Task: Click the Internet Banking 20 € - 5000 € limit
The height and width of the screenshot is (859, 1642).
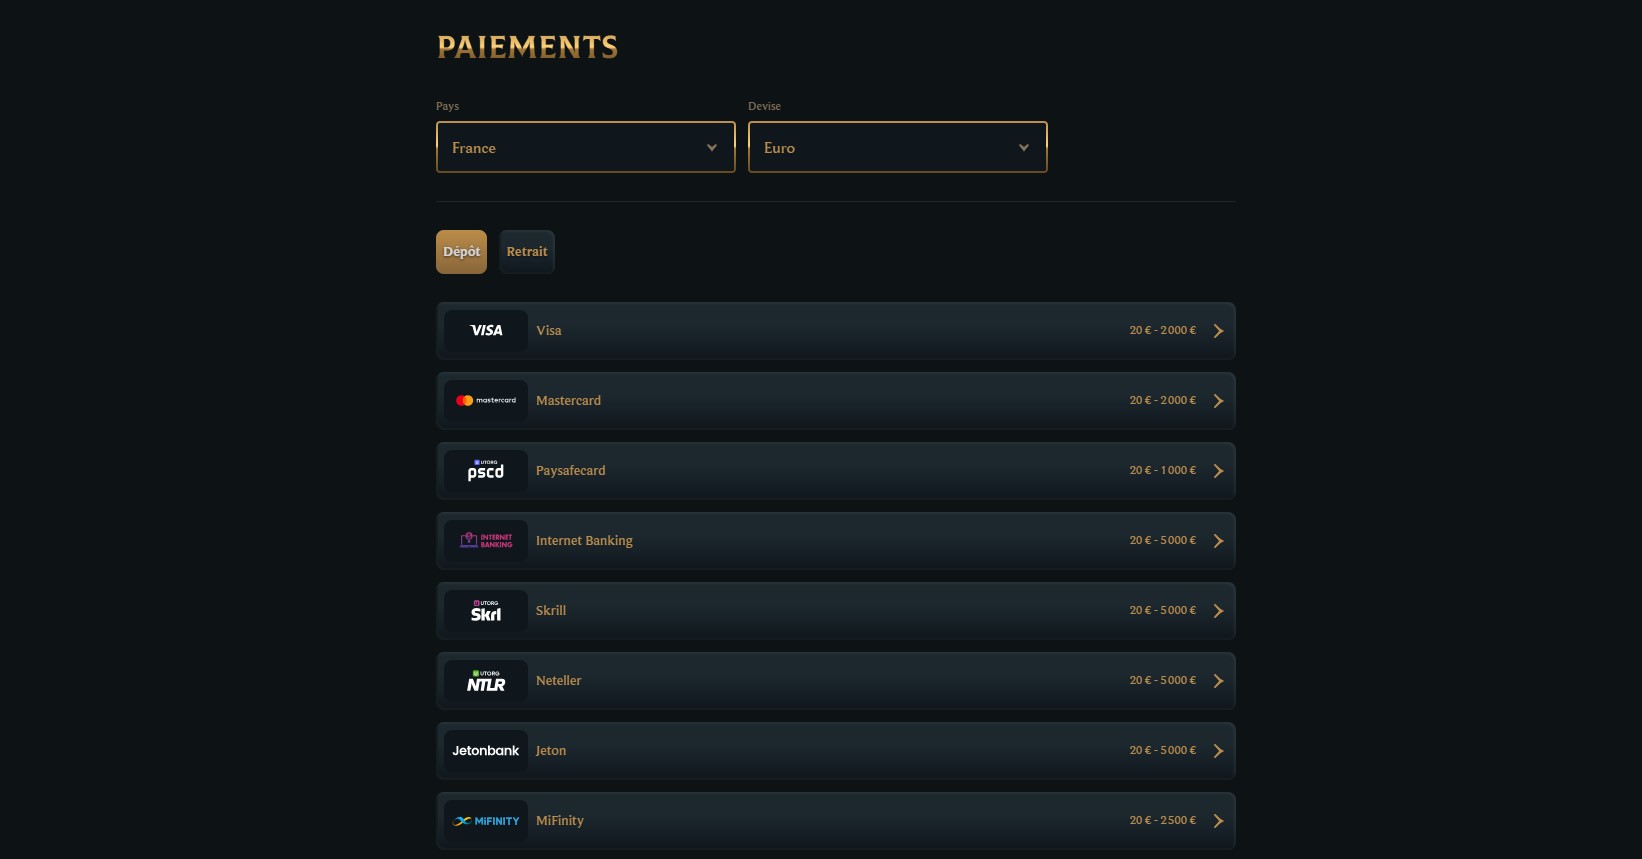Action: 1162,541
